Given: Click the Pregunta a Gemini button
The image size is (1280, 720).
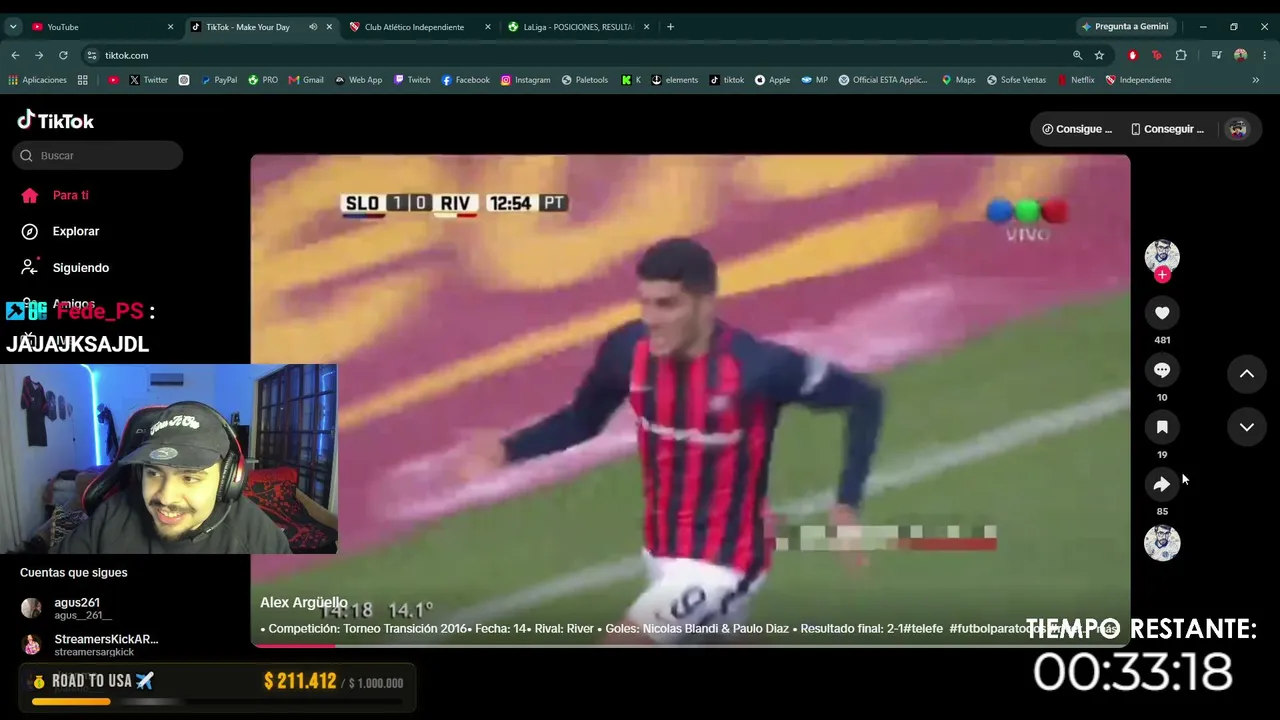Looking at the screenshot, I should tap(1124, 27).
